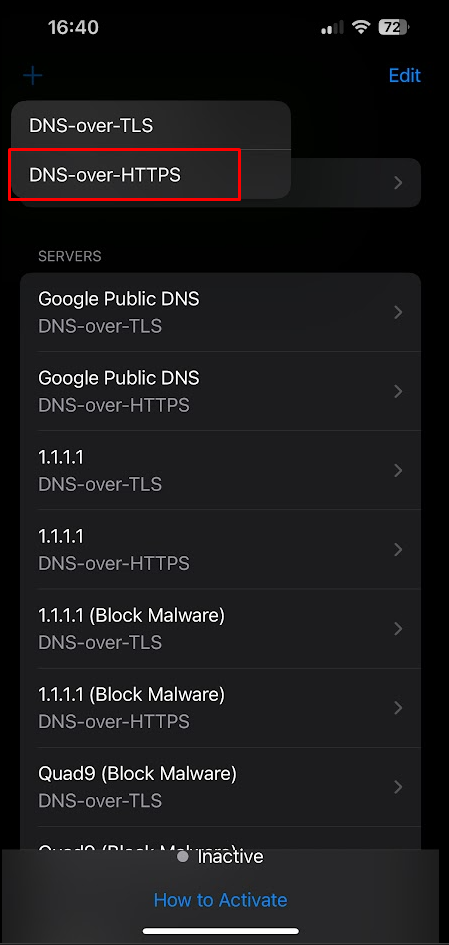This screenshot has width=449, height=945.
Task: Open chevron for 1.1.1.1 DNS-over-HTTPS
Action: [398, 549]
